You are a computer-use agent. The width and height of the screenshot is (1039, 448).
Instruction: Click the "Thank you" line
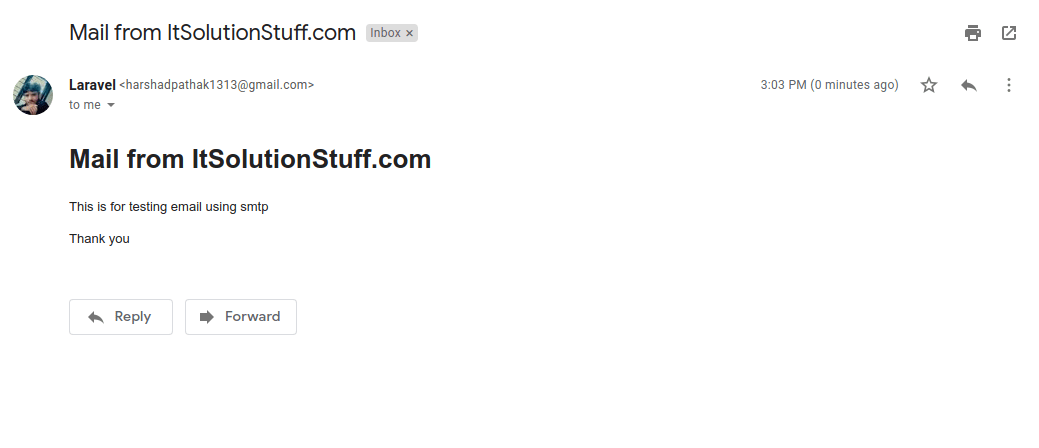coord(99,239)
